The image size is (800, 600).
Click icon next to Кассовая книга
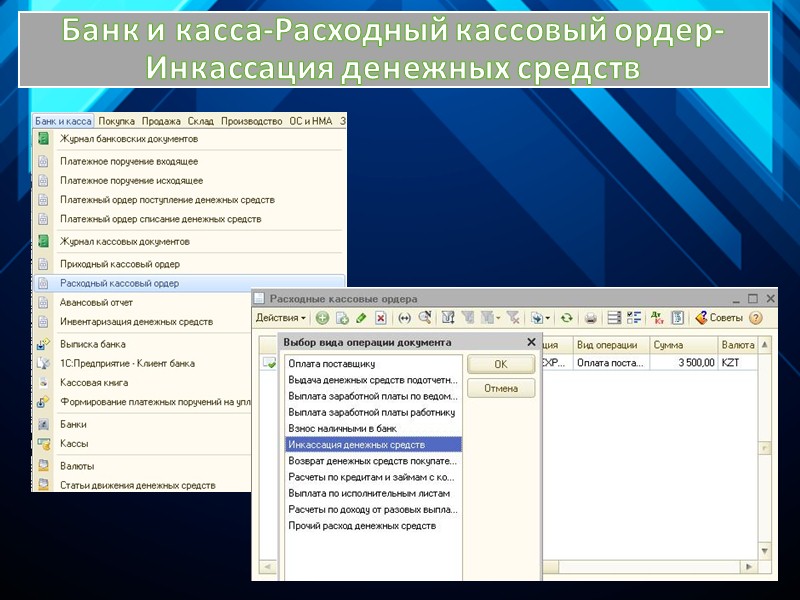coord(43,383)
